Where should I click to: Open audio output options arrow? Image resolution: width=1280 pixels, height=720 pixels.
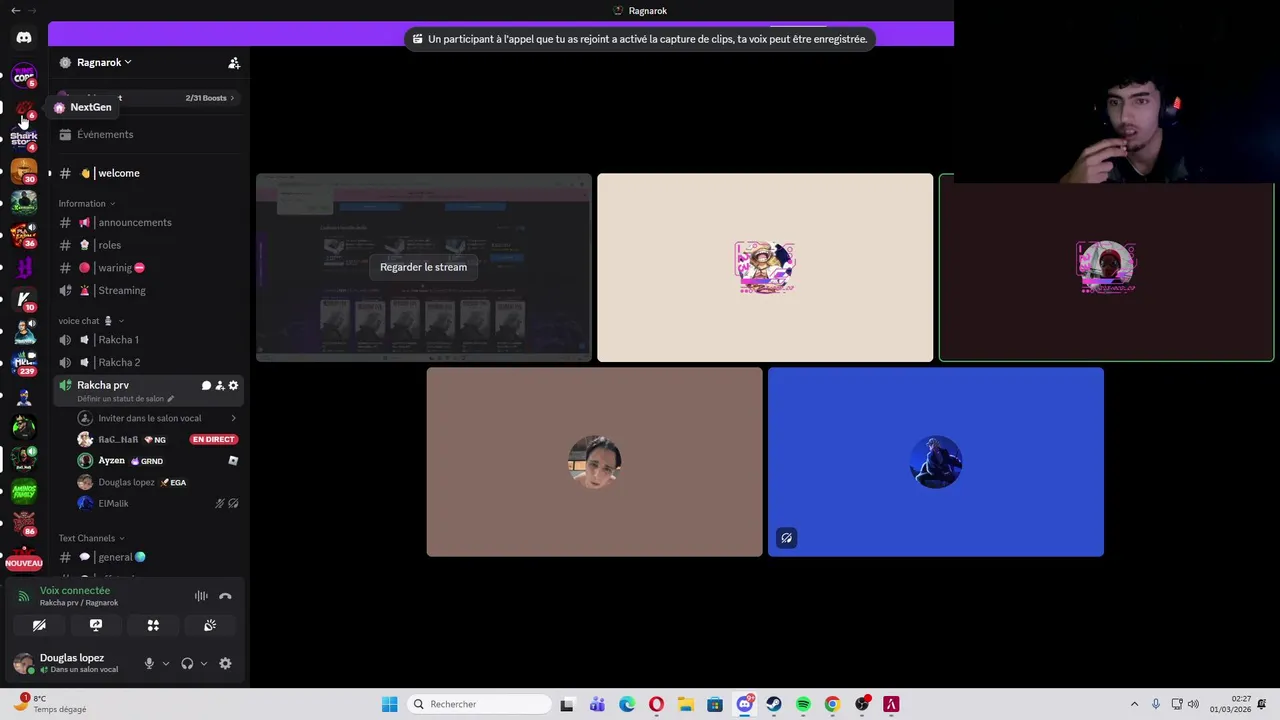[x=204, y=664]
